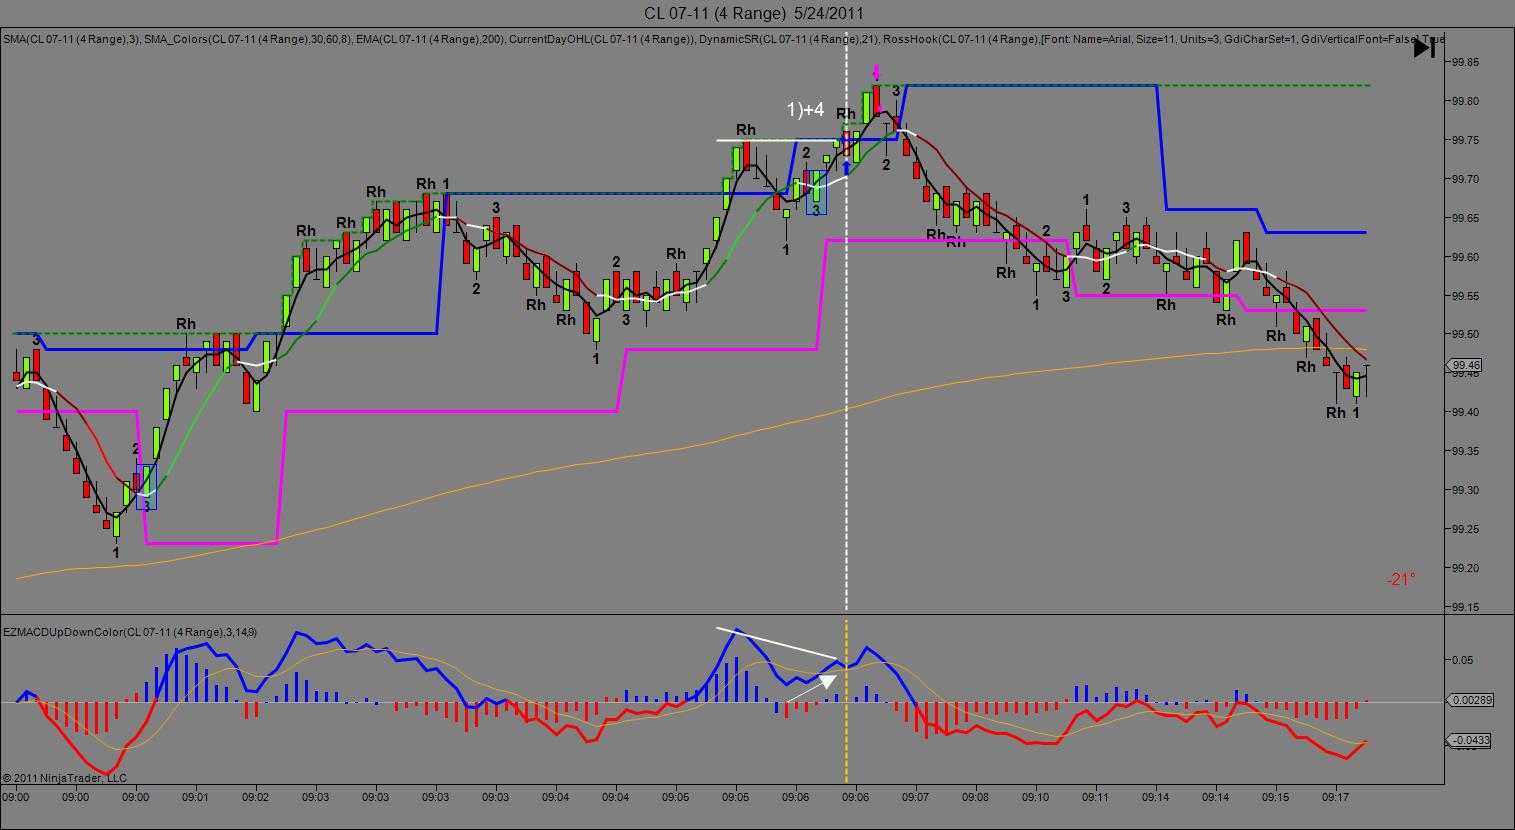Viewport: 1515px width, 830px height.
Task: Click the 99.35 price axis label
Action: pos(1466,451)
